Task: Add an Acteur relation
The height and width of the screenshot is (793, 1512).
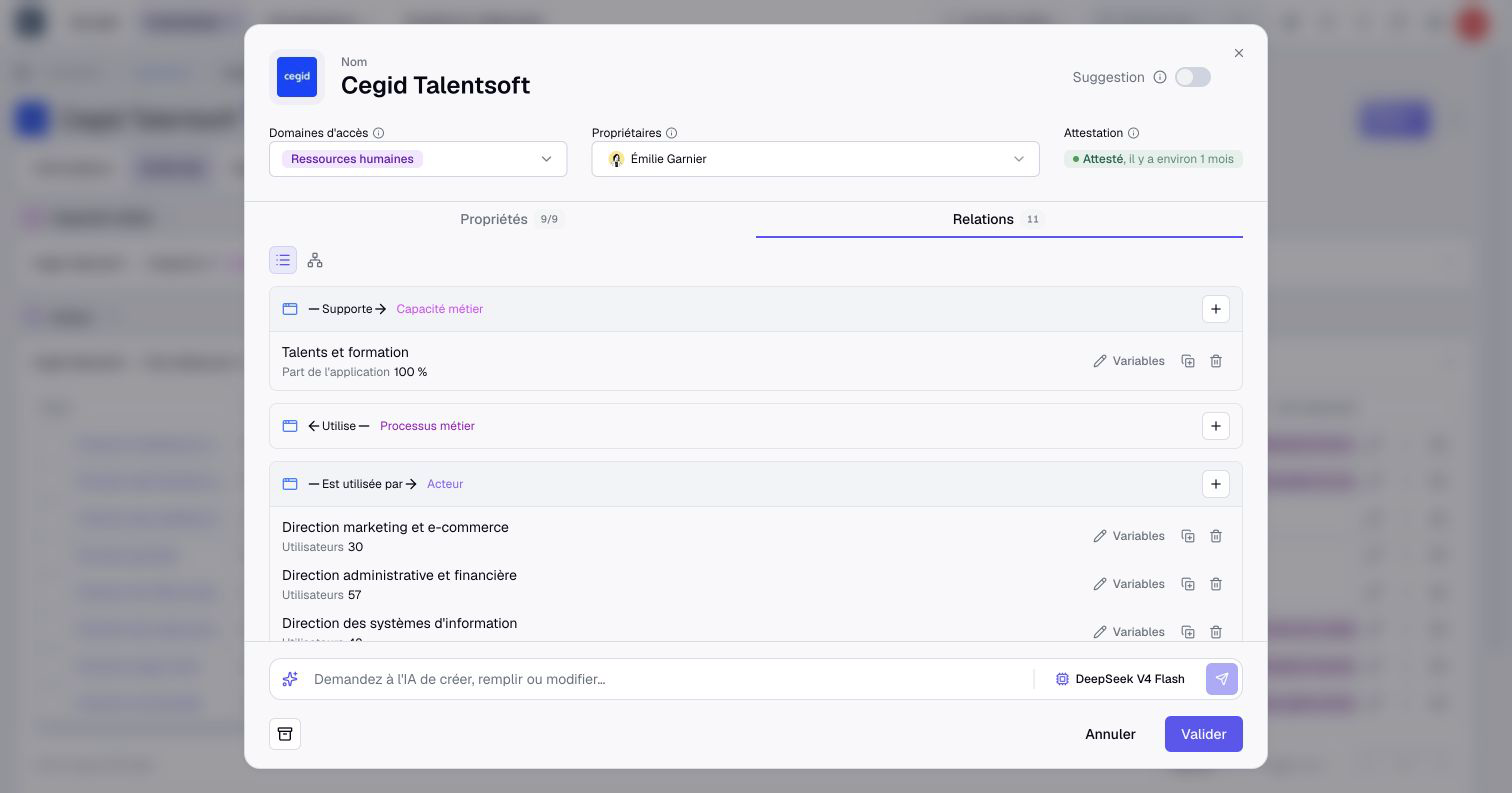Action: click(1216, 484)
